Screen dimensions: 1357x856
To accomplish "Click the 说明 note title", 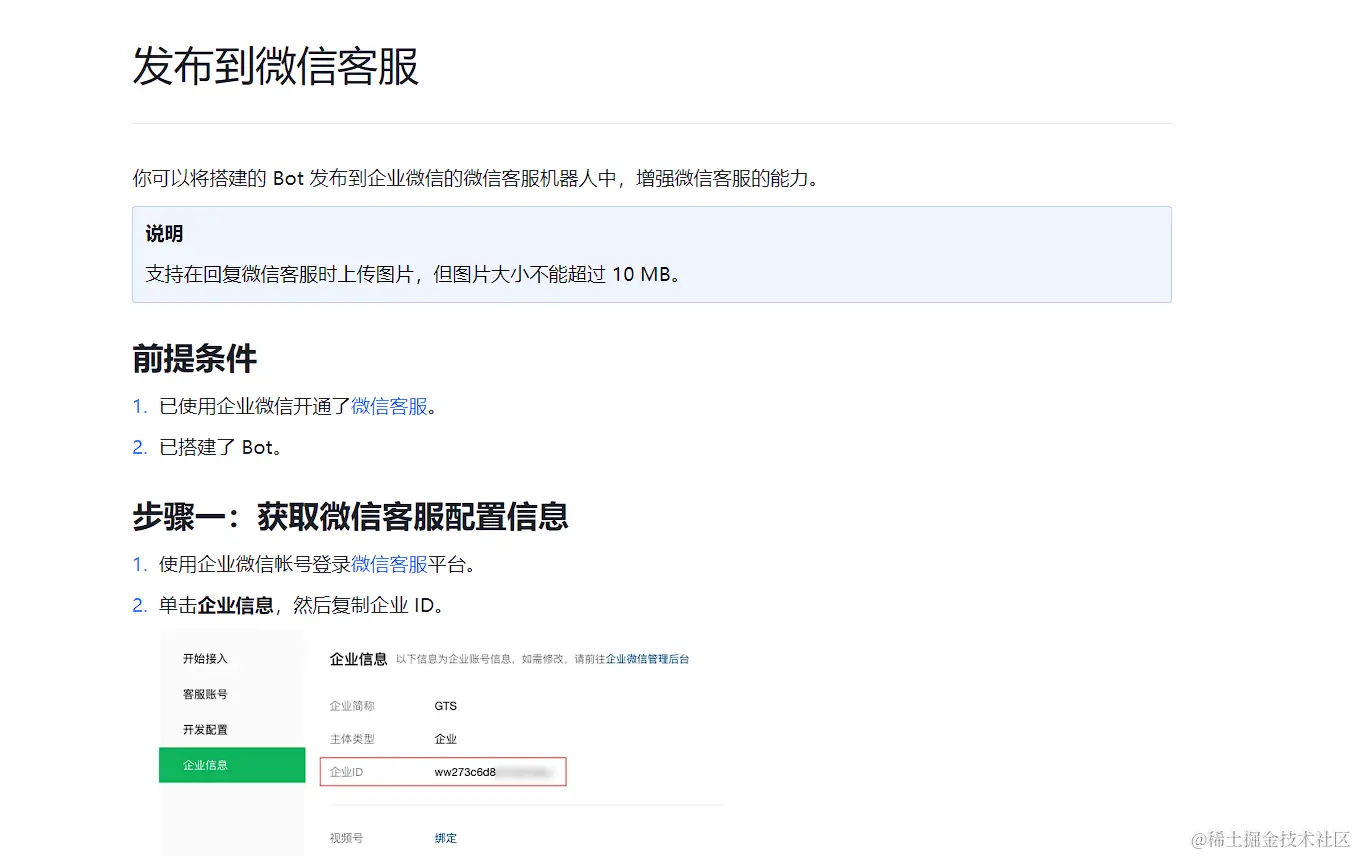I will tap(164, 234).
